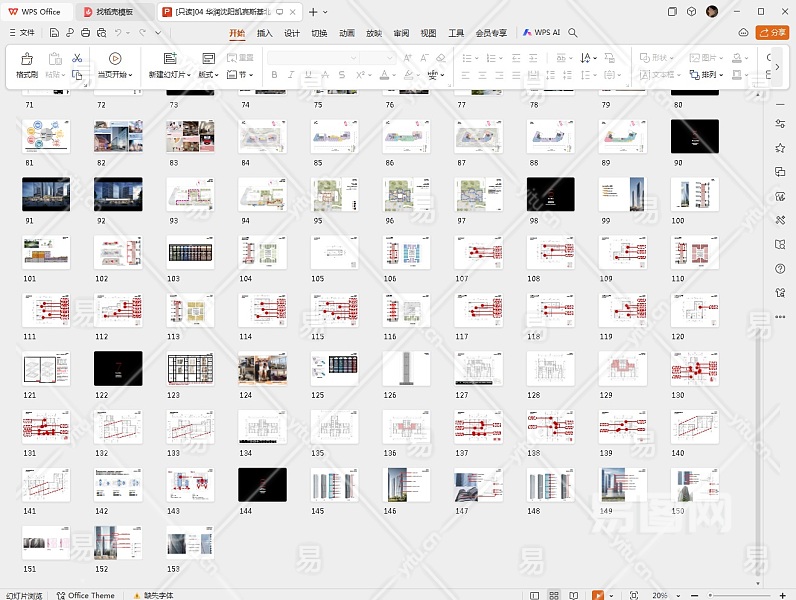The height and width of the screenshot is (600, 796).
Task: Start slideshow with the 当页开始 play icon
Action: [115, 59]
